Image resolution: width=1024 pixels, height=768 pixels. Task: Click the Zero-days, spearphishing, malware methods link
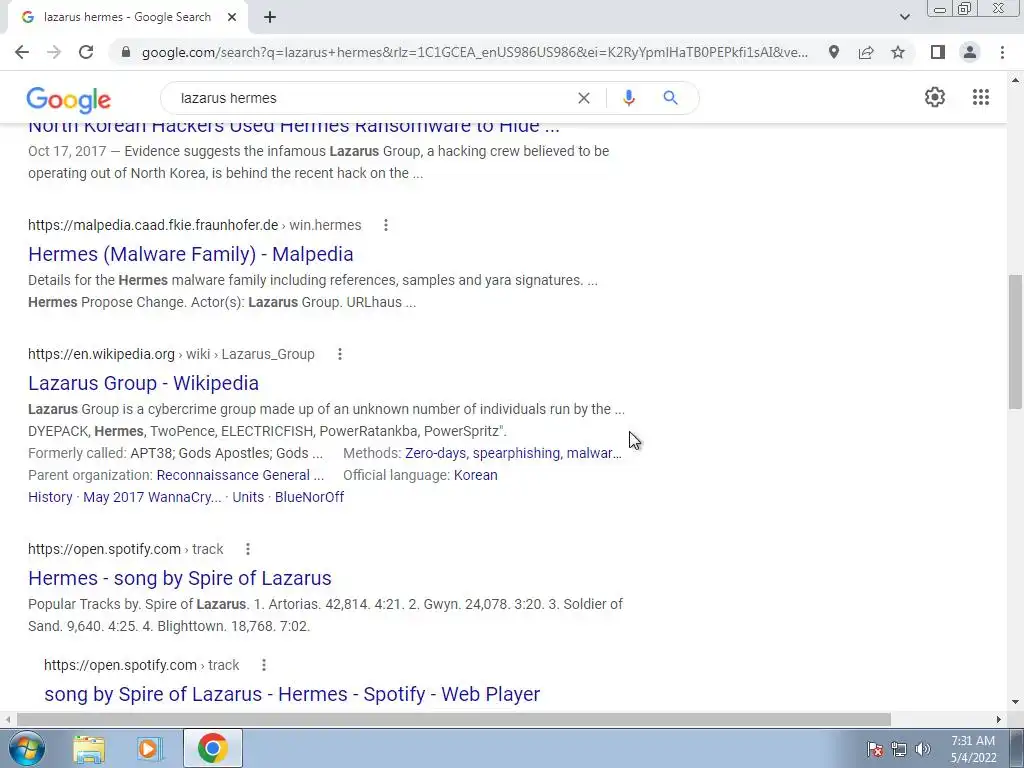coord(513,453)
